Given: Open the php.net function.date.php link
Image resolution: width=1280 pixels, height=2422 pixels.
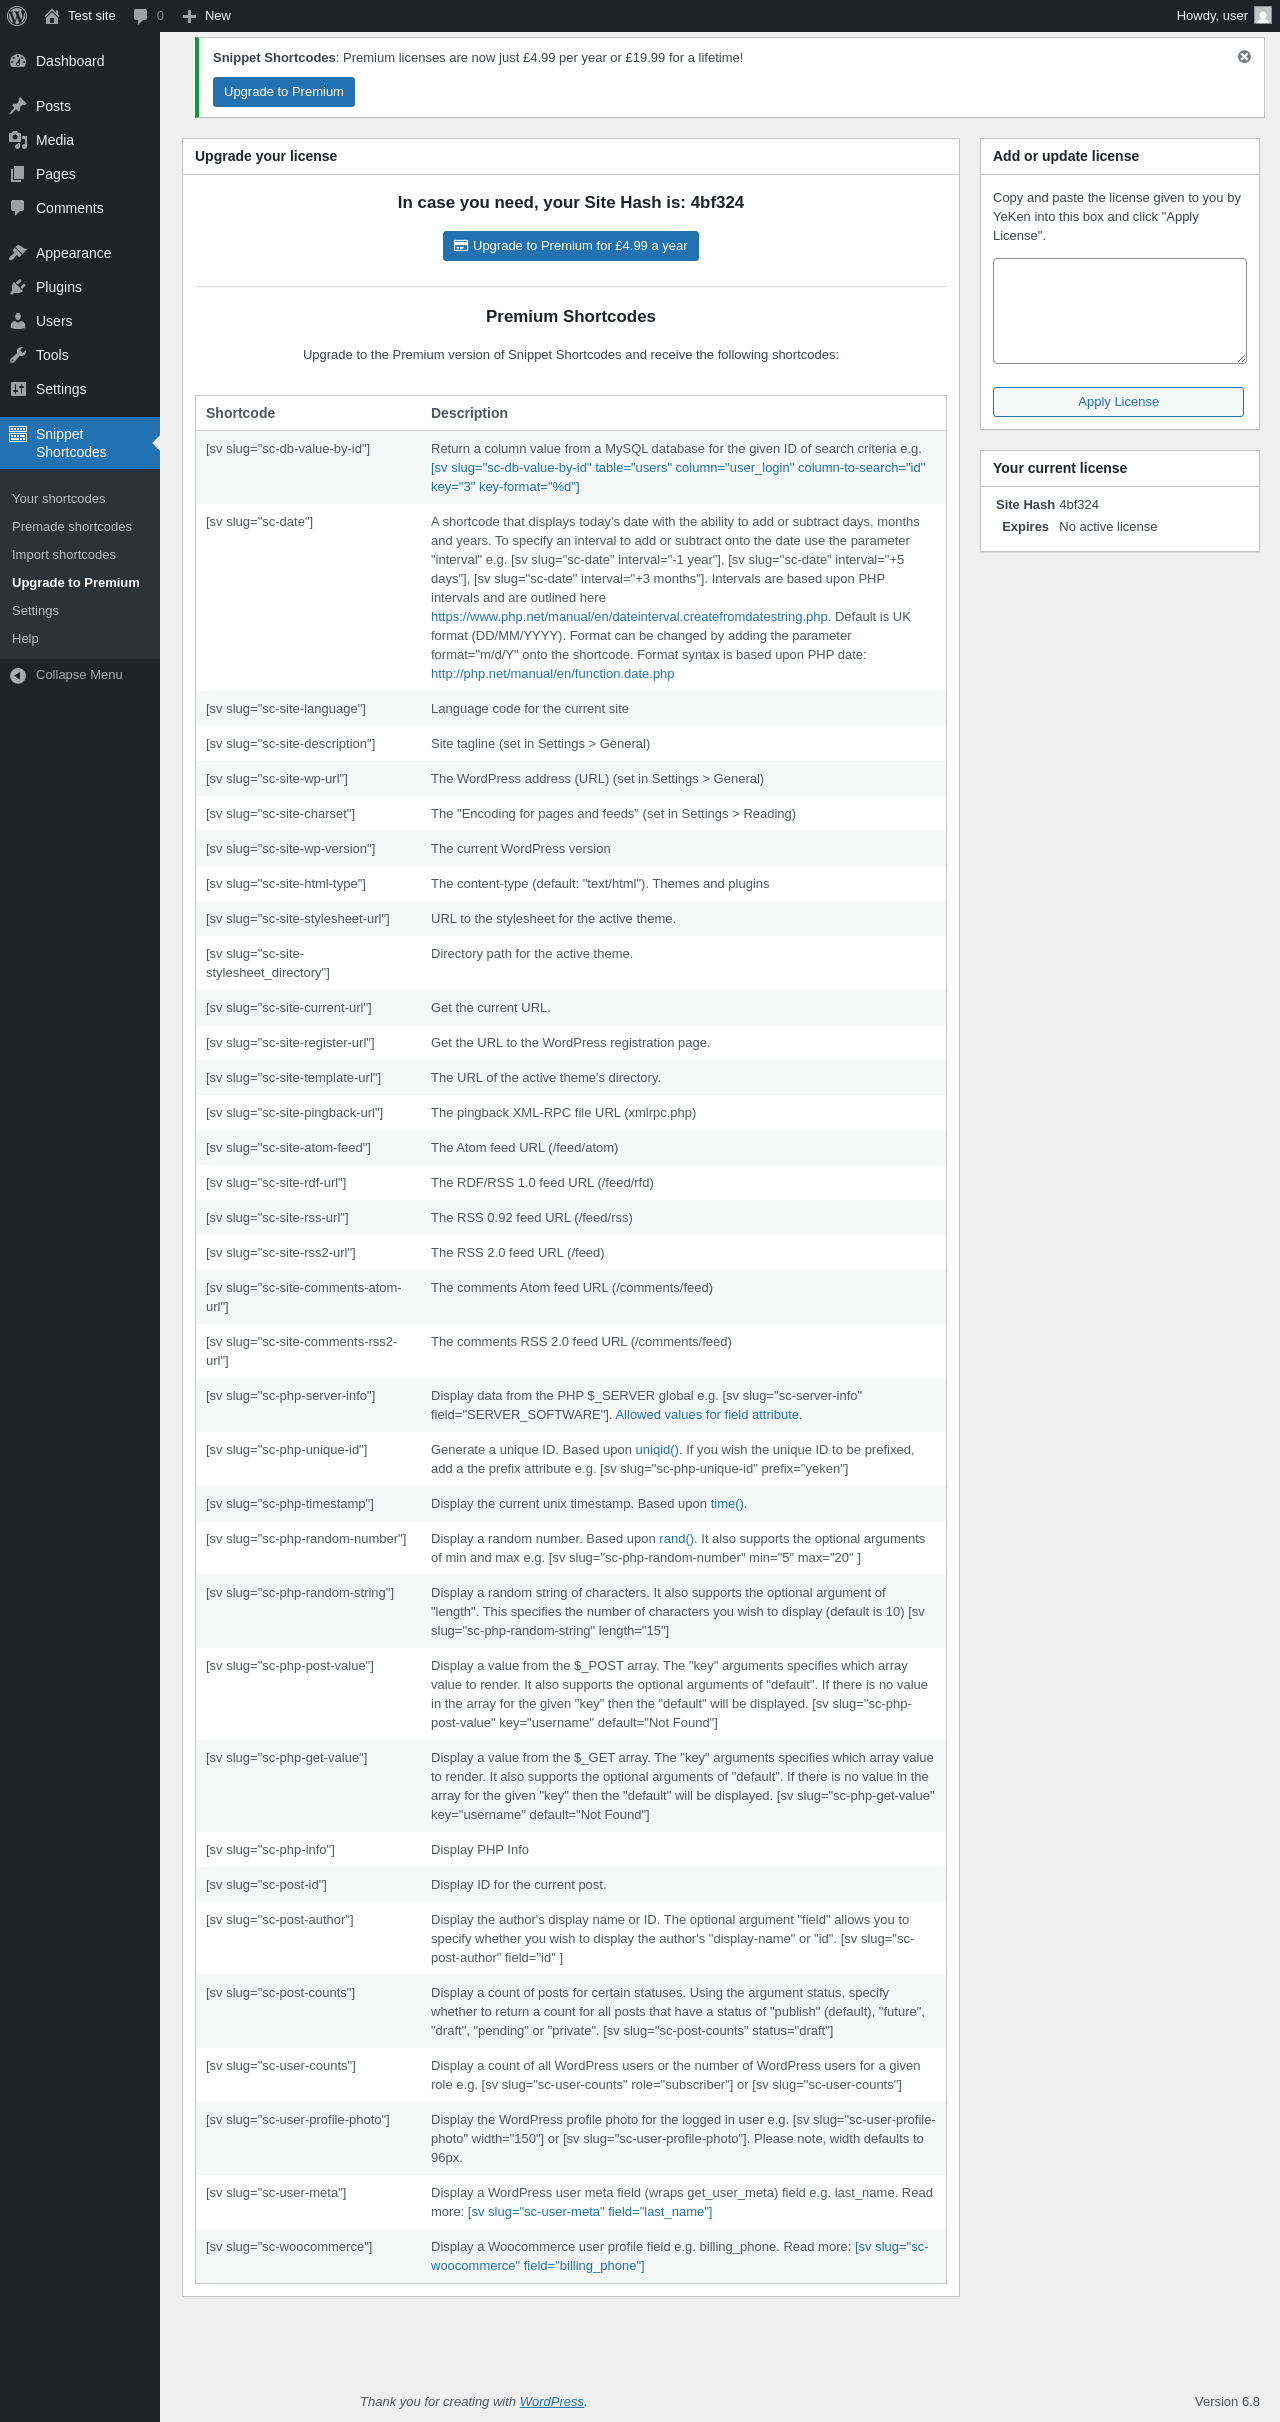Looking at the screenshot, I should tap(553, 674).
